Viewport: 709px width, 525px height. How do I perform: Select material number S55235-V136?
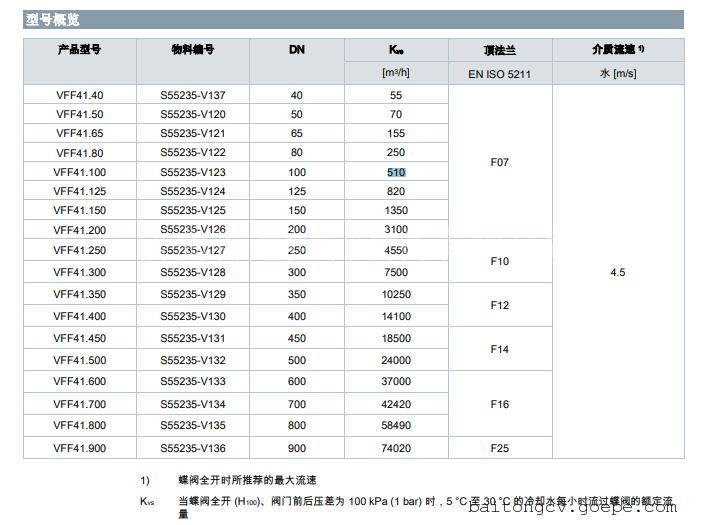point(193,448)
